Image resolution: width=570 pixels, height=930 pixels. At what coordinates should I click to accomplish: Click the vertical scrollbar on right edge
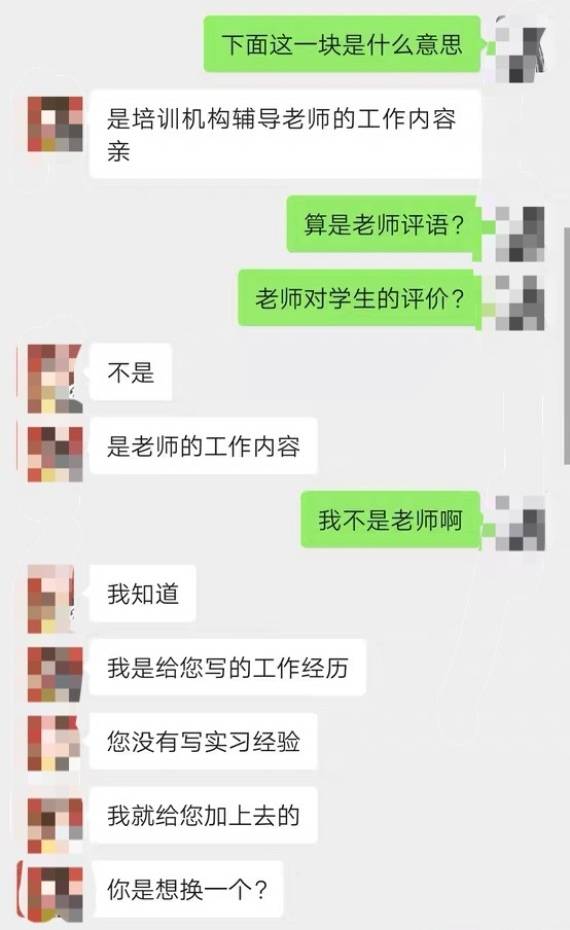[566, 345]
